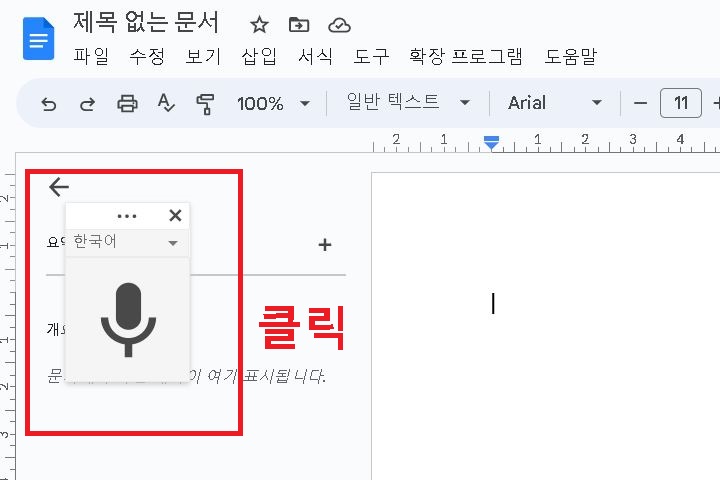Open the 한국어 language dropdown
This screenshot has width=720, height=480.
(127, 242)
